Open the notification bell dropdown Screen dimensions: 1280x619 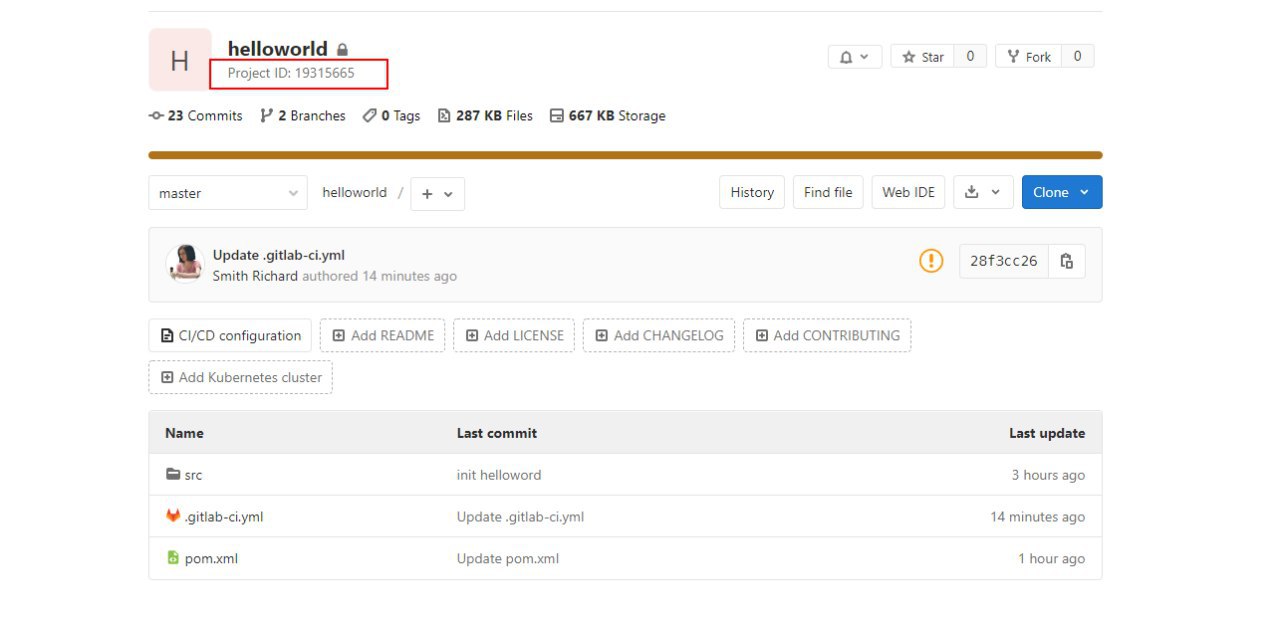855,57
